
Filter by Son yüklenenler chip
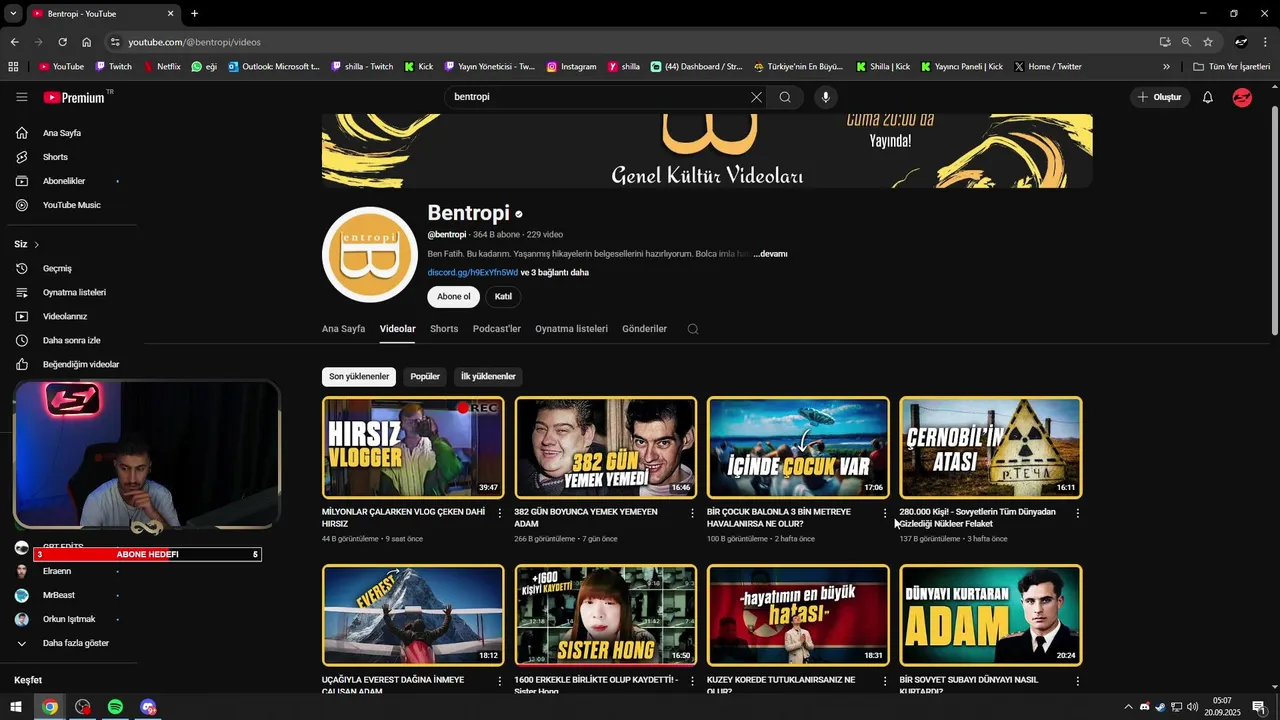pyautogui.click(x=359, y=377)
